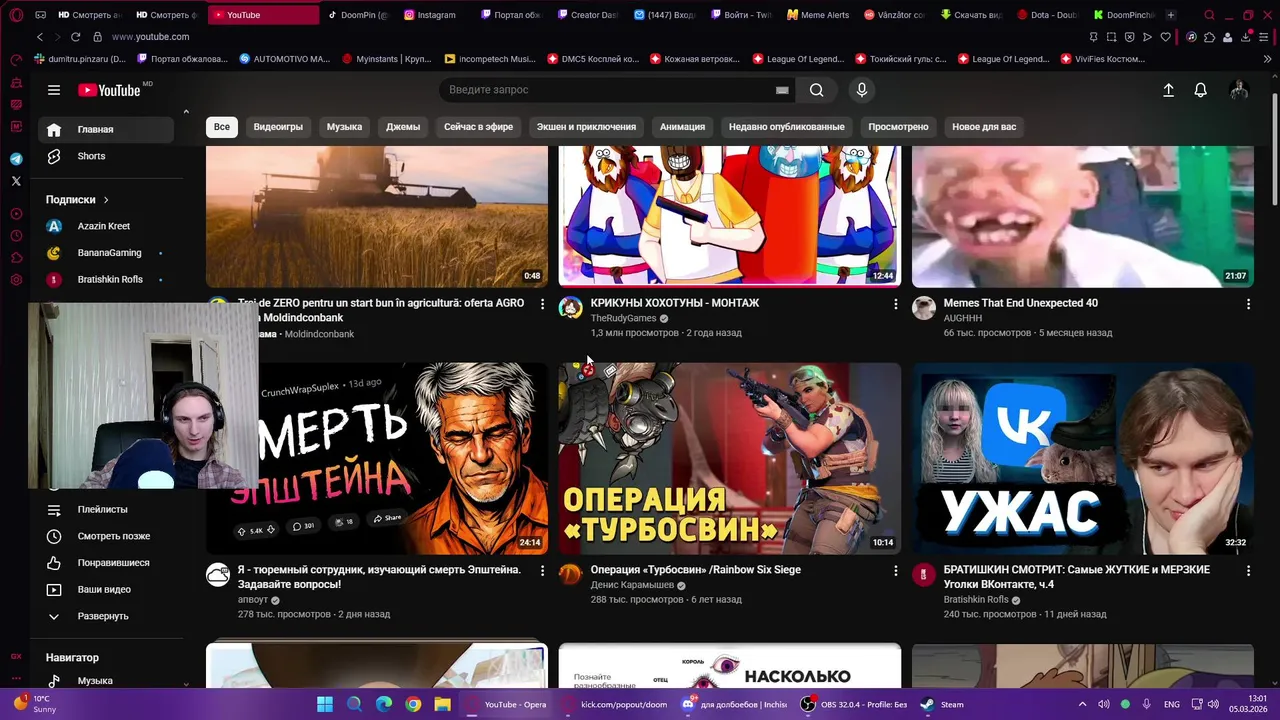Select the Анимация filter chip
The image size is (1280, 720).
(682, 127)
